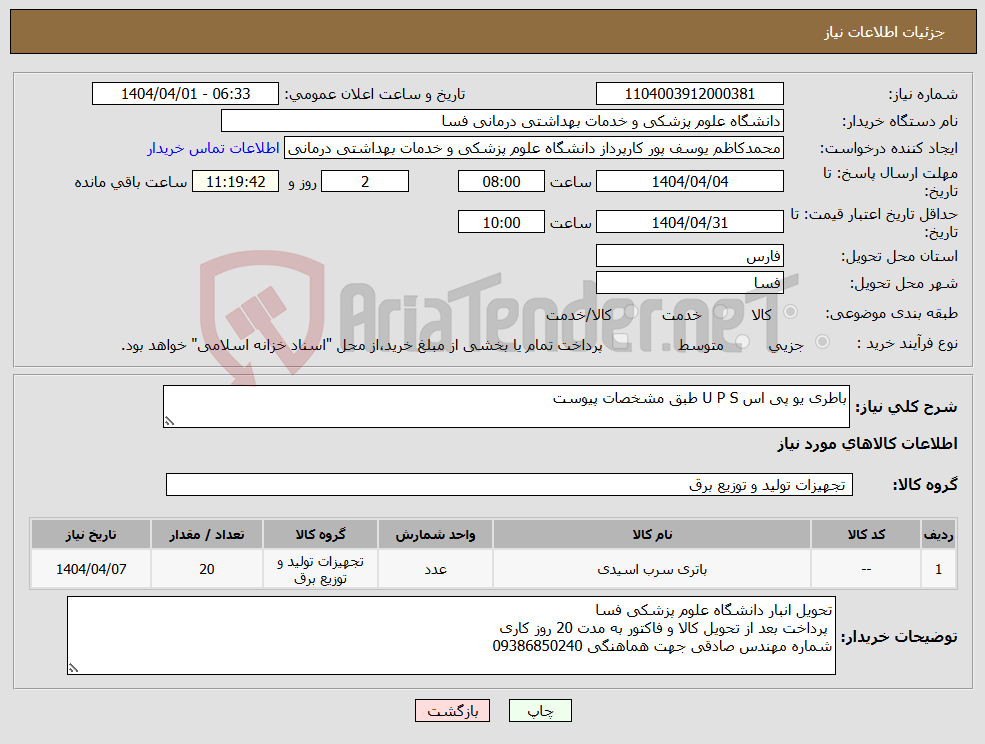This screenshot has height=744, width=985.
Task: Click the price validity date 1404/04/31
Action: [690, 222]
